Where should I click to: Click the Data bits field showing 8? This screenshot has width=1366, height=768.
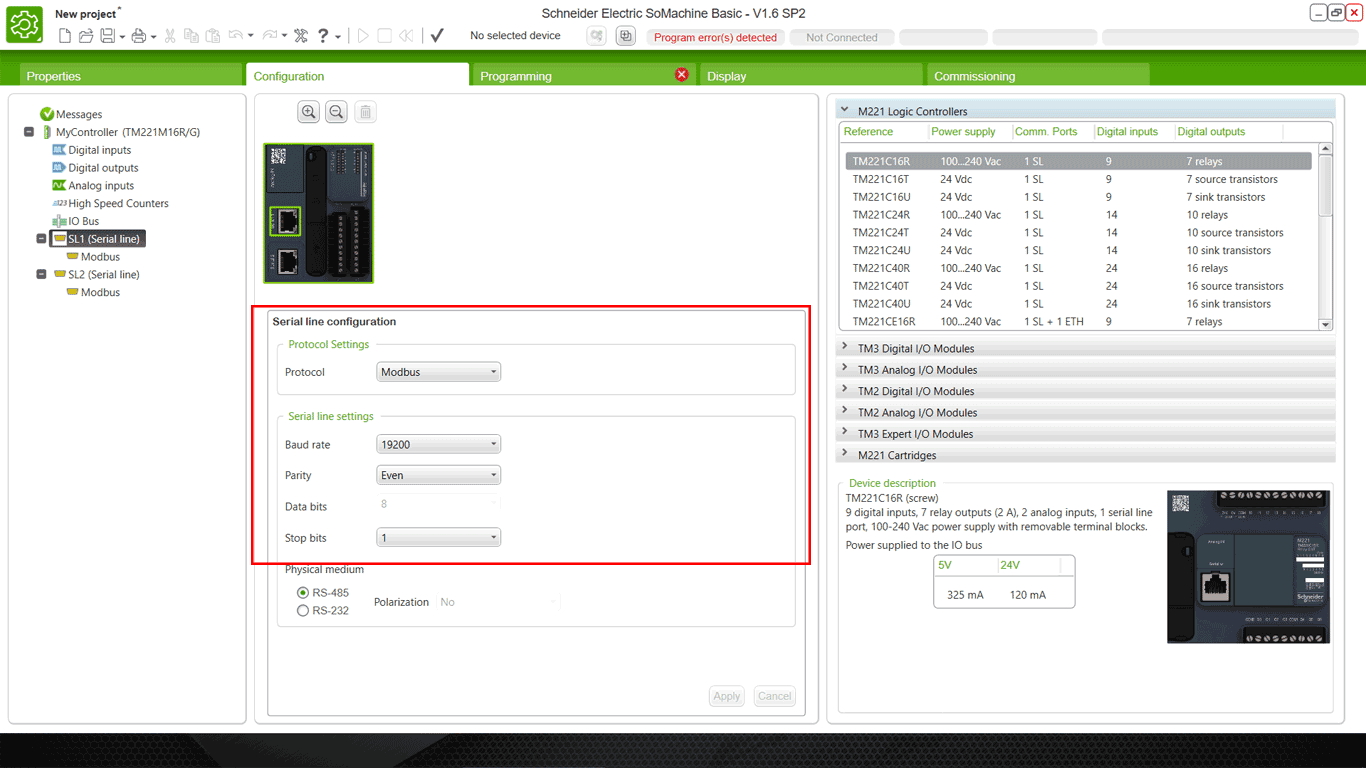pyautogui.click(x=438, y=504)
